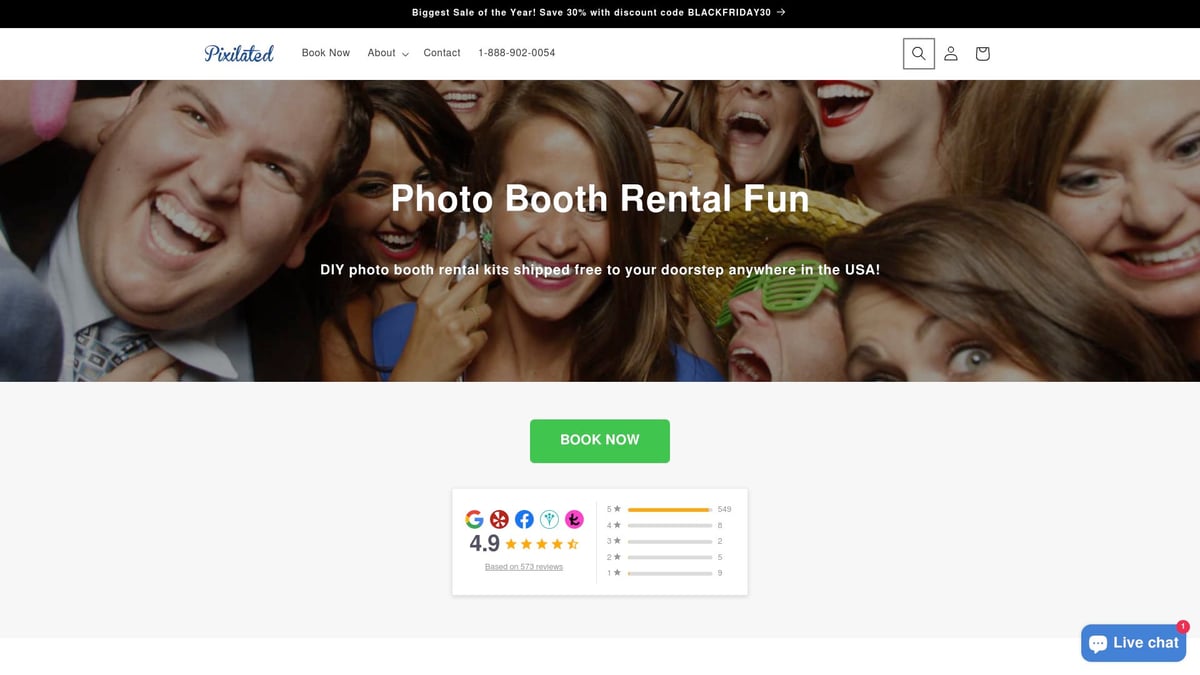1200x675 pixels.
Task: Open the Based on 573 reviews link
Action: click(523, 566)
